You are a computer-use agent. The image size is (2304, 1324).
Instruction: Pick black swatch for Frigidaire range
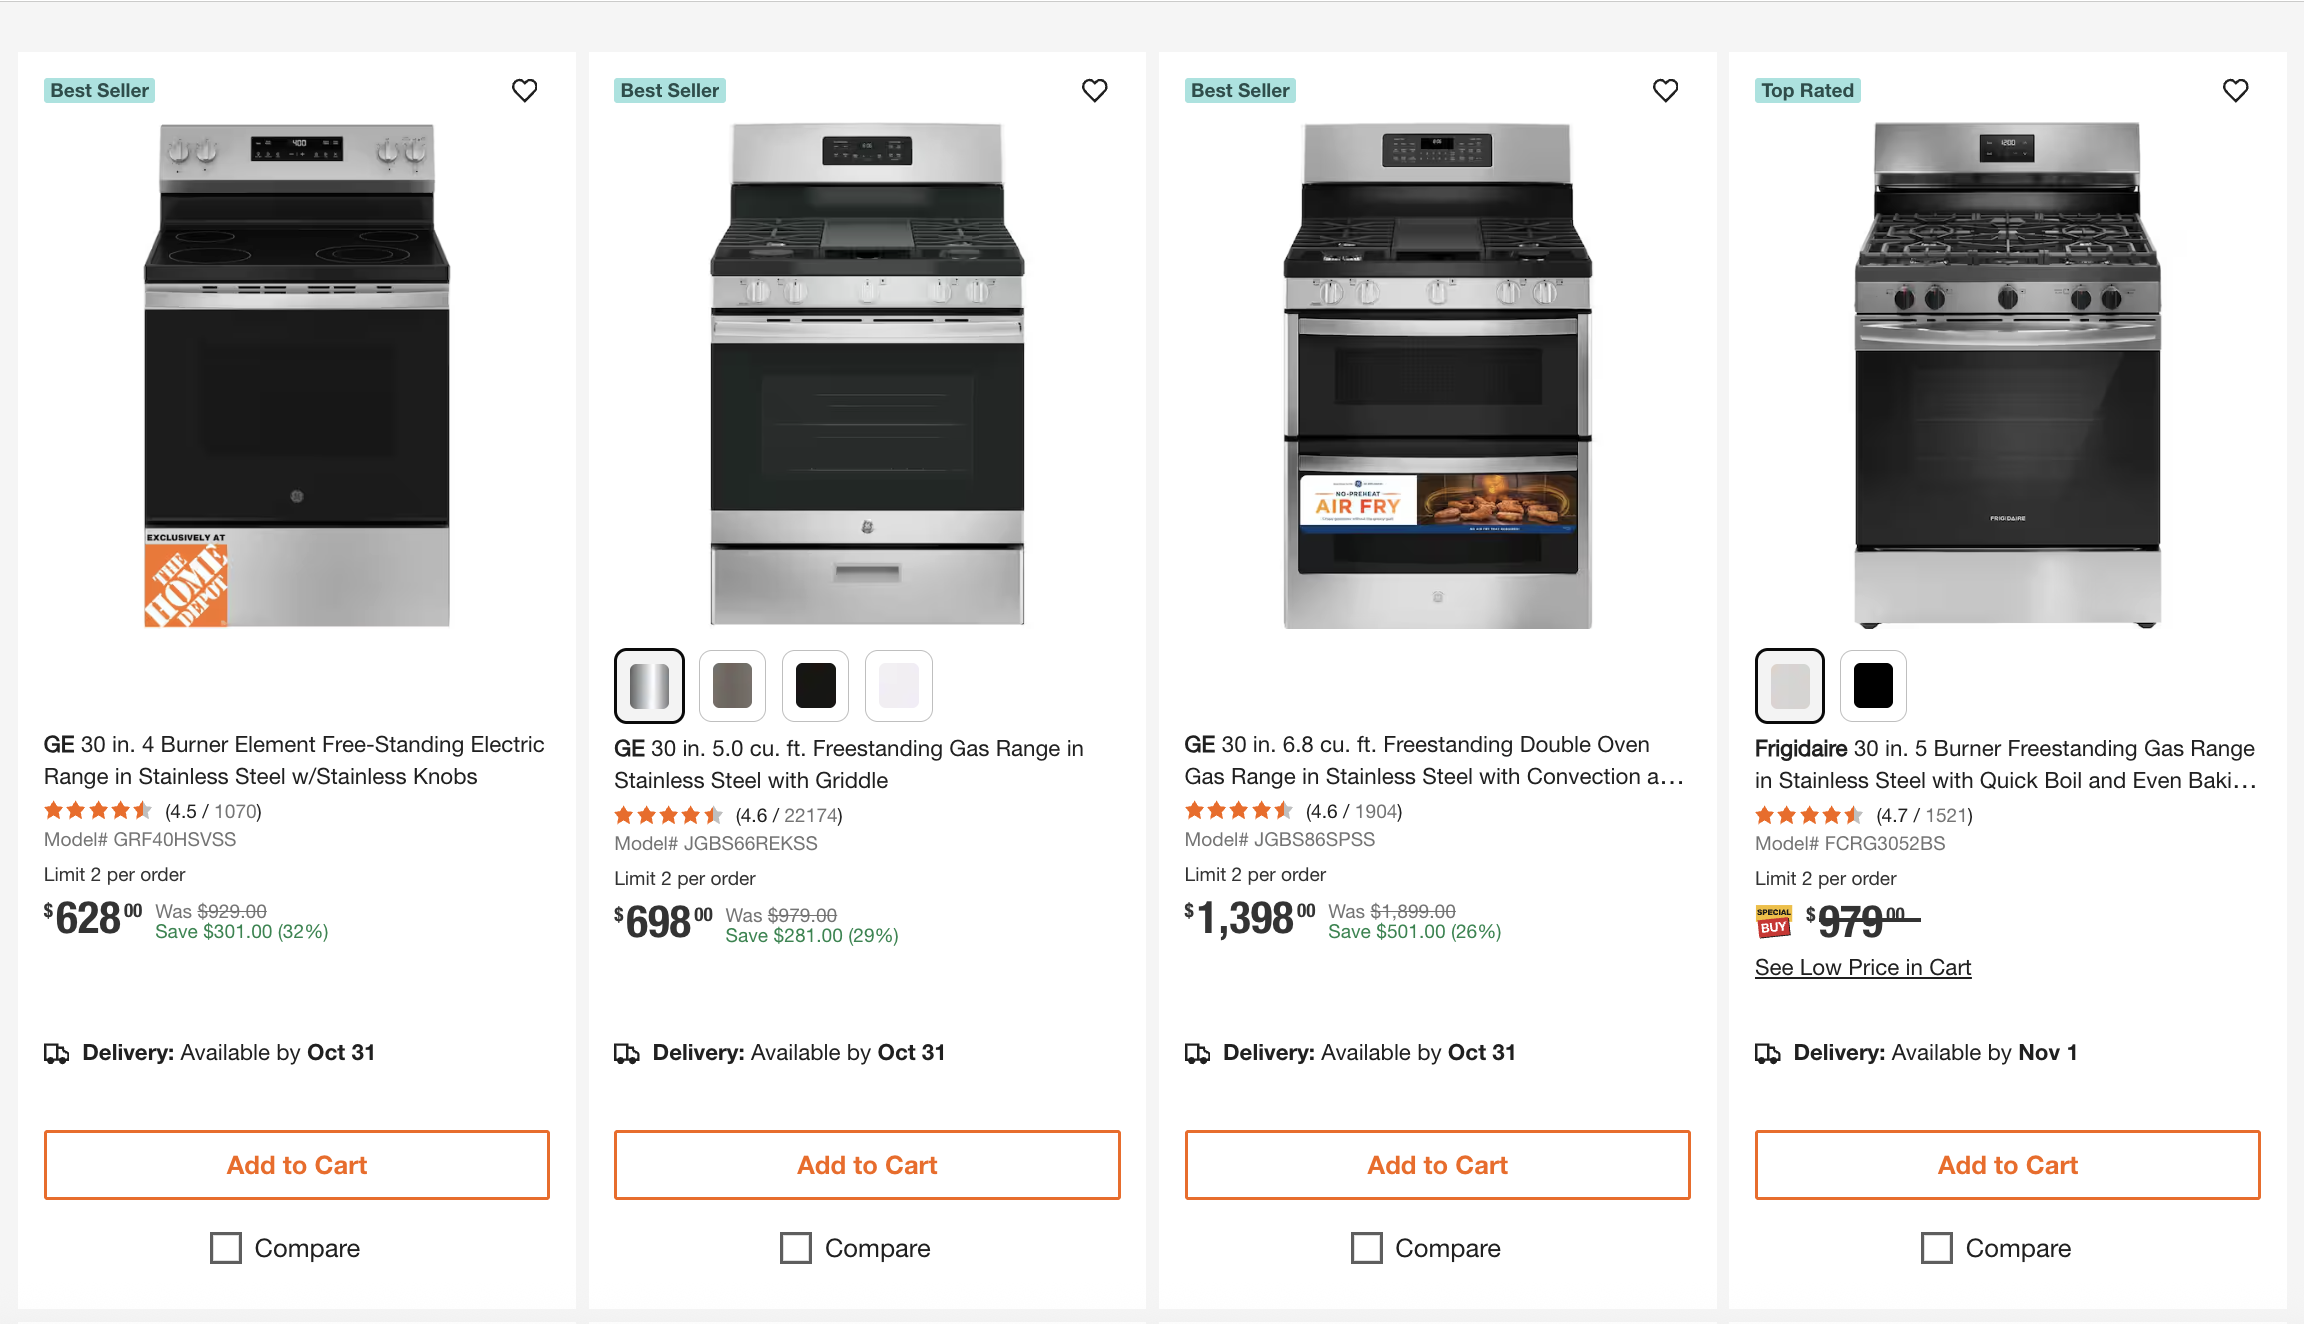1873,686
